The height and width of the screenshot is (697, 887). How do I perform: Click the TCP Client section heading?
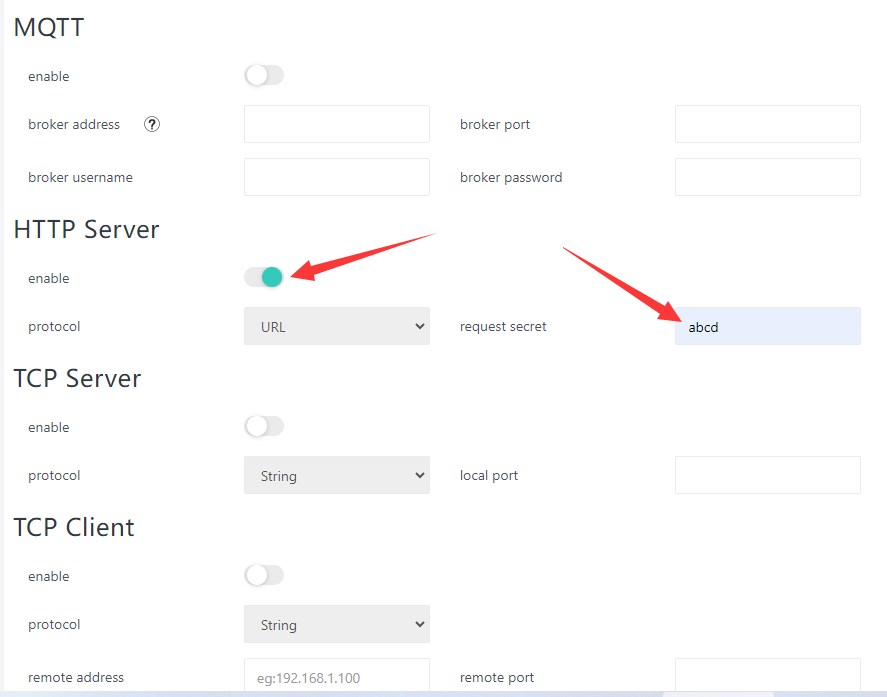click(x=74, y=527)
